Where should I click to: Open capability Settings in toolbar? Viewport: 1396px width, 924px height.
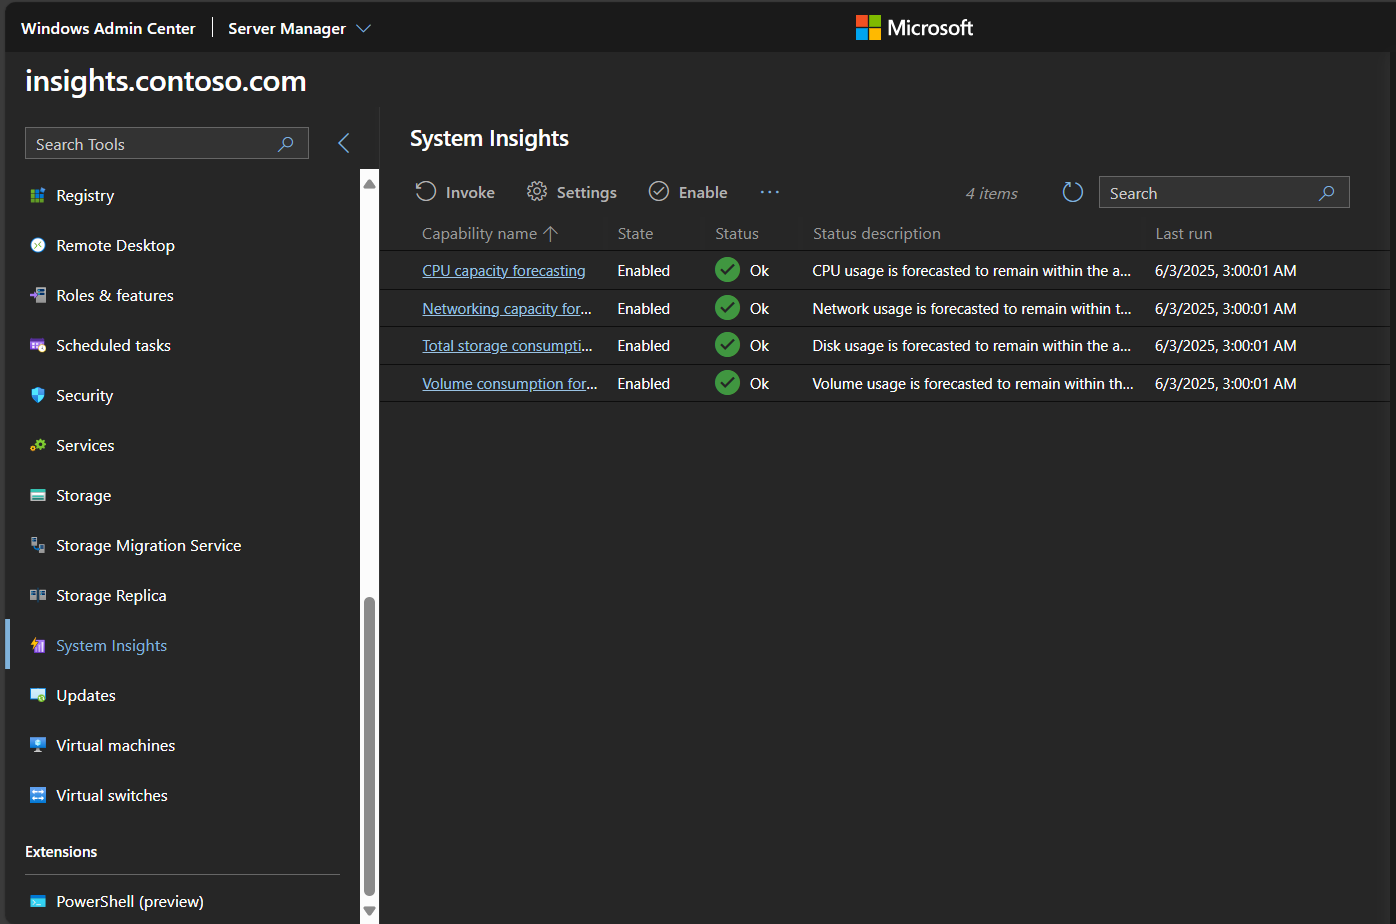point(572,193)
